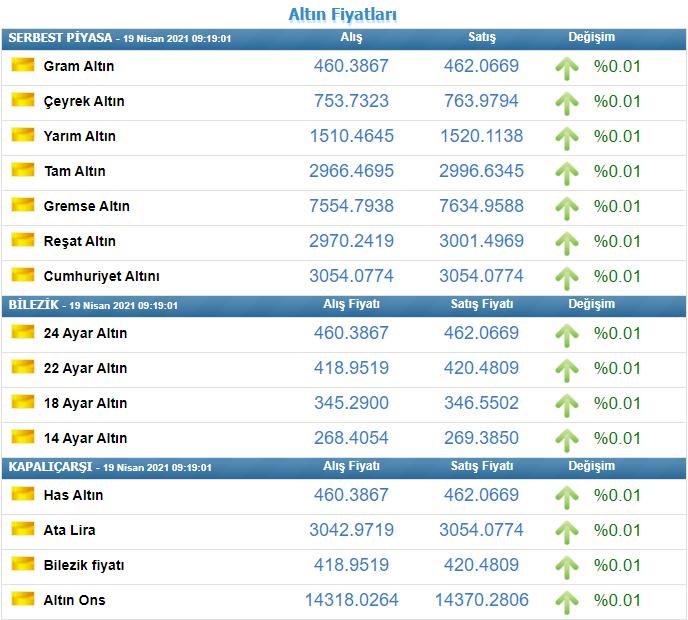
Task: Click the green arrow in Gremse Altın row
Action: click(x=567, y=207)
